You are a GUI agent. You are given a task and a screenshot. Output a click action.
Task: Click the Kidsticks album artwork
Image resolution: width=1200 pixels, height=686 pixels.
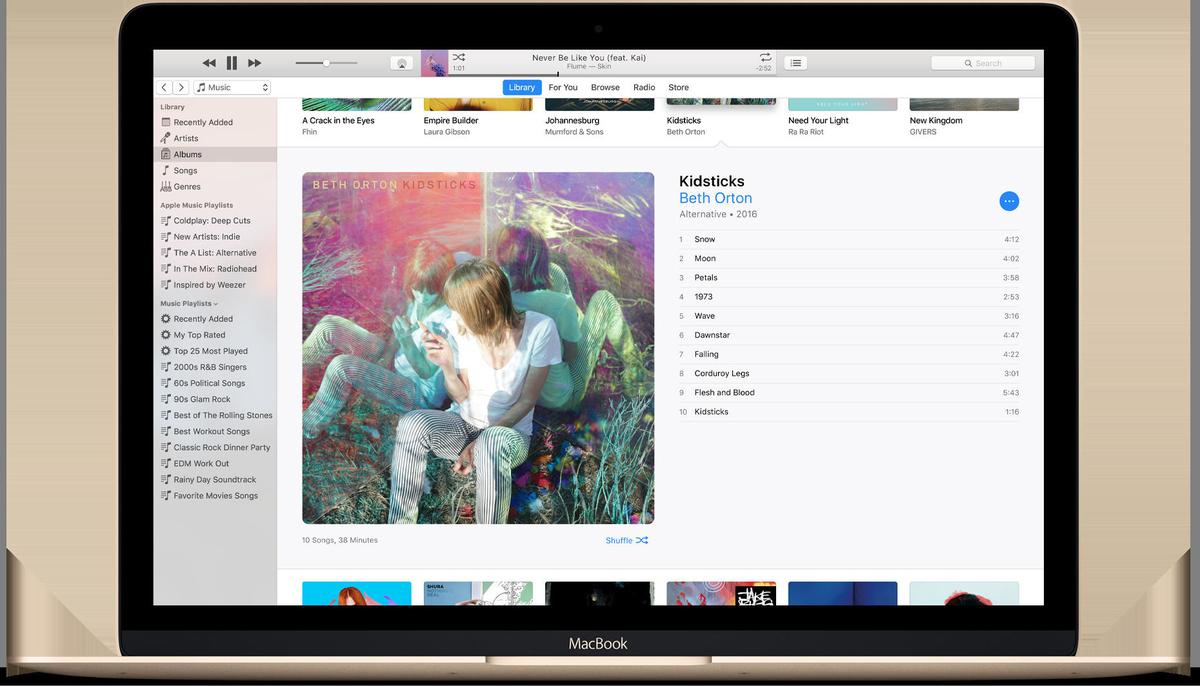click(x=478, y=348)
